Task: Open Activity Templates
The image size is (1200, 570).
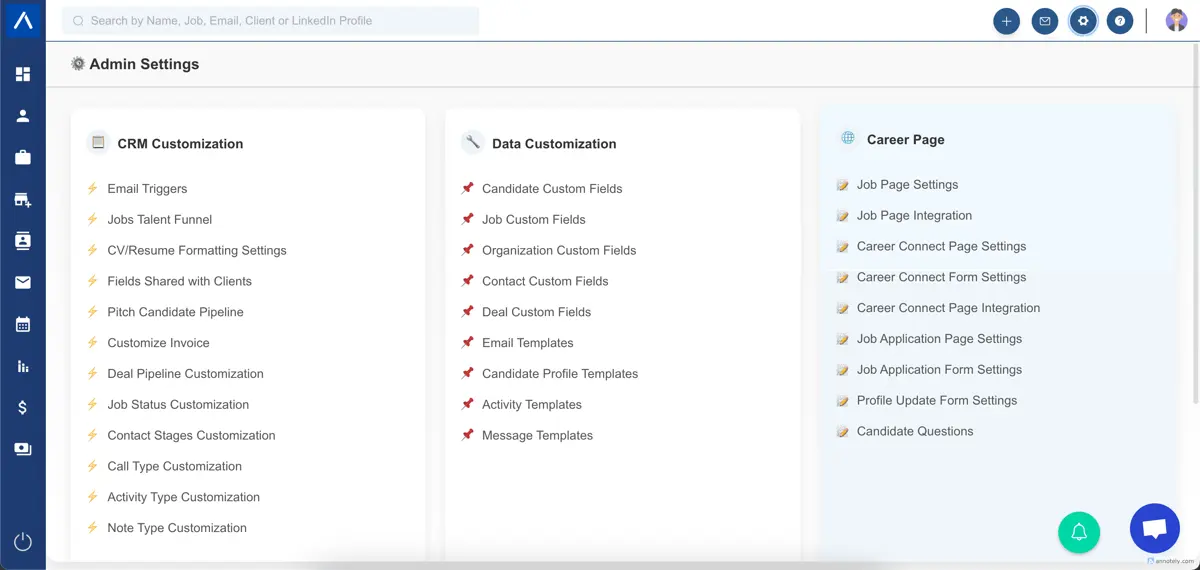Action: click(532, 405)
